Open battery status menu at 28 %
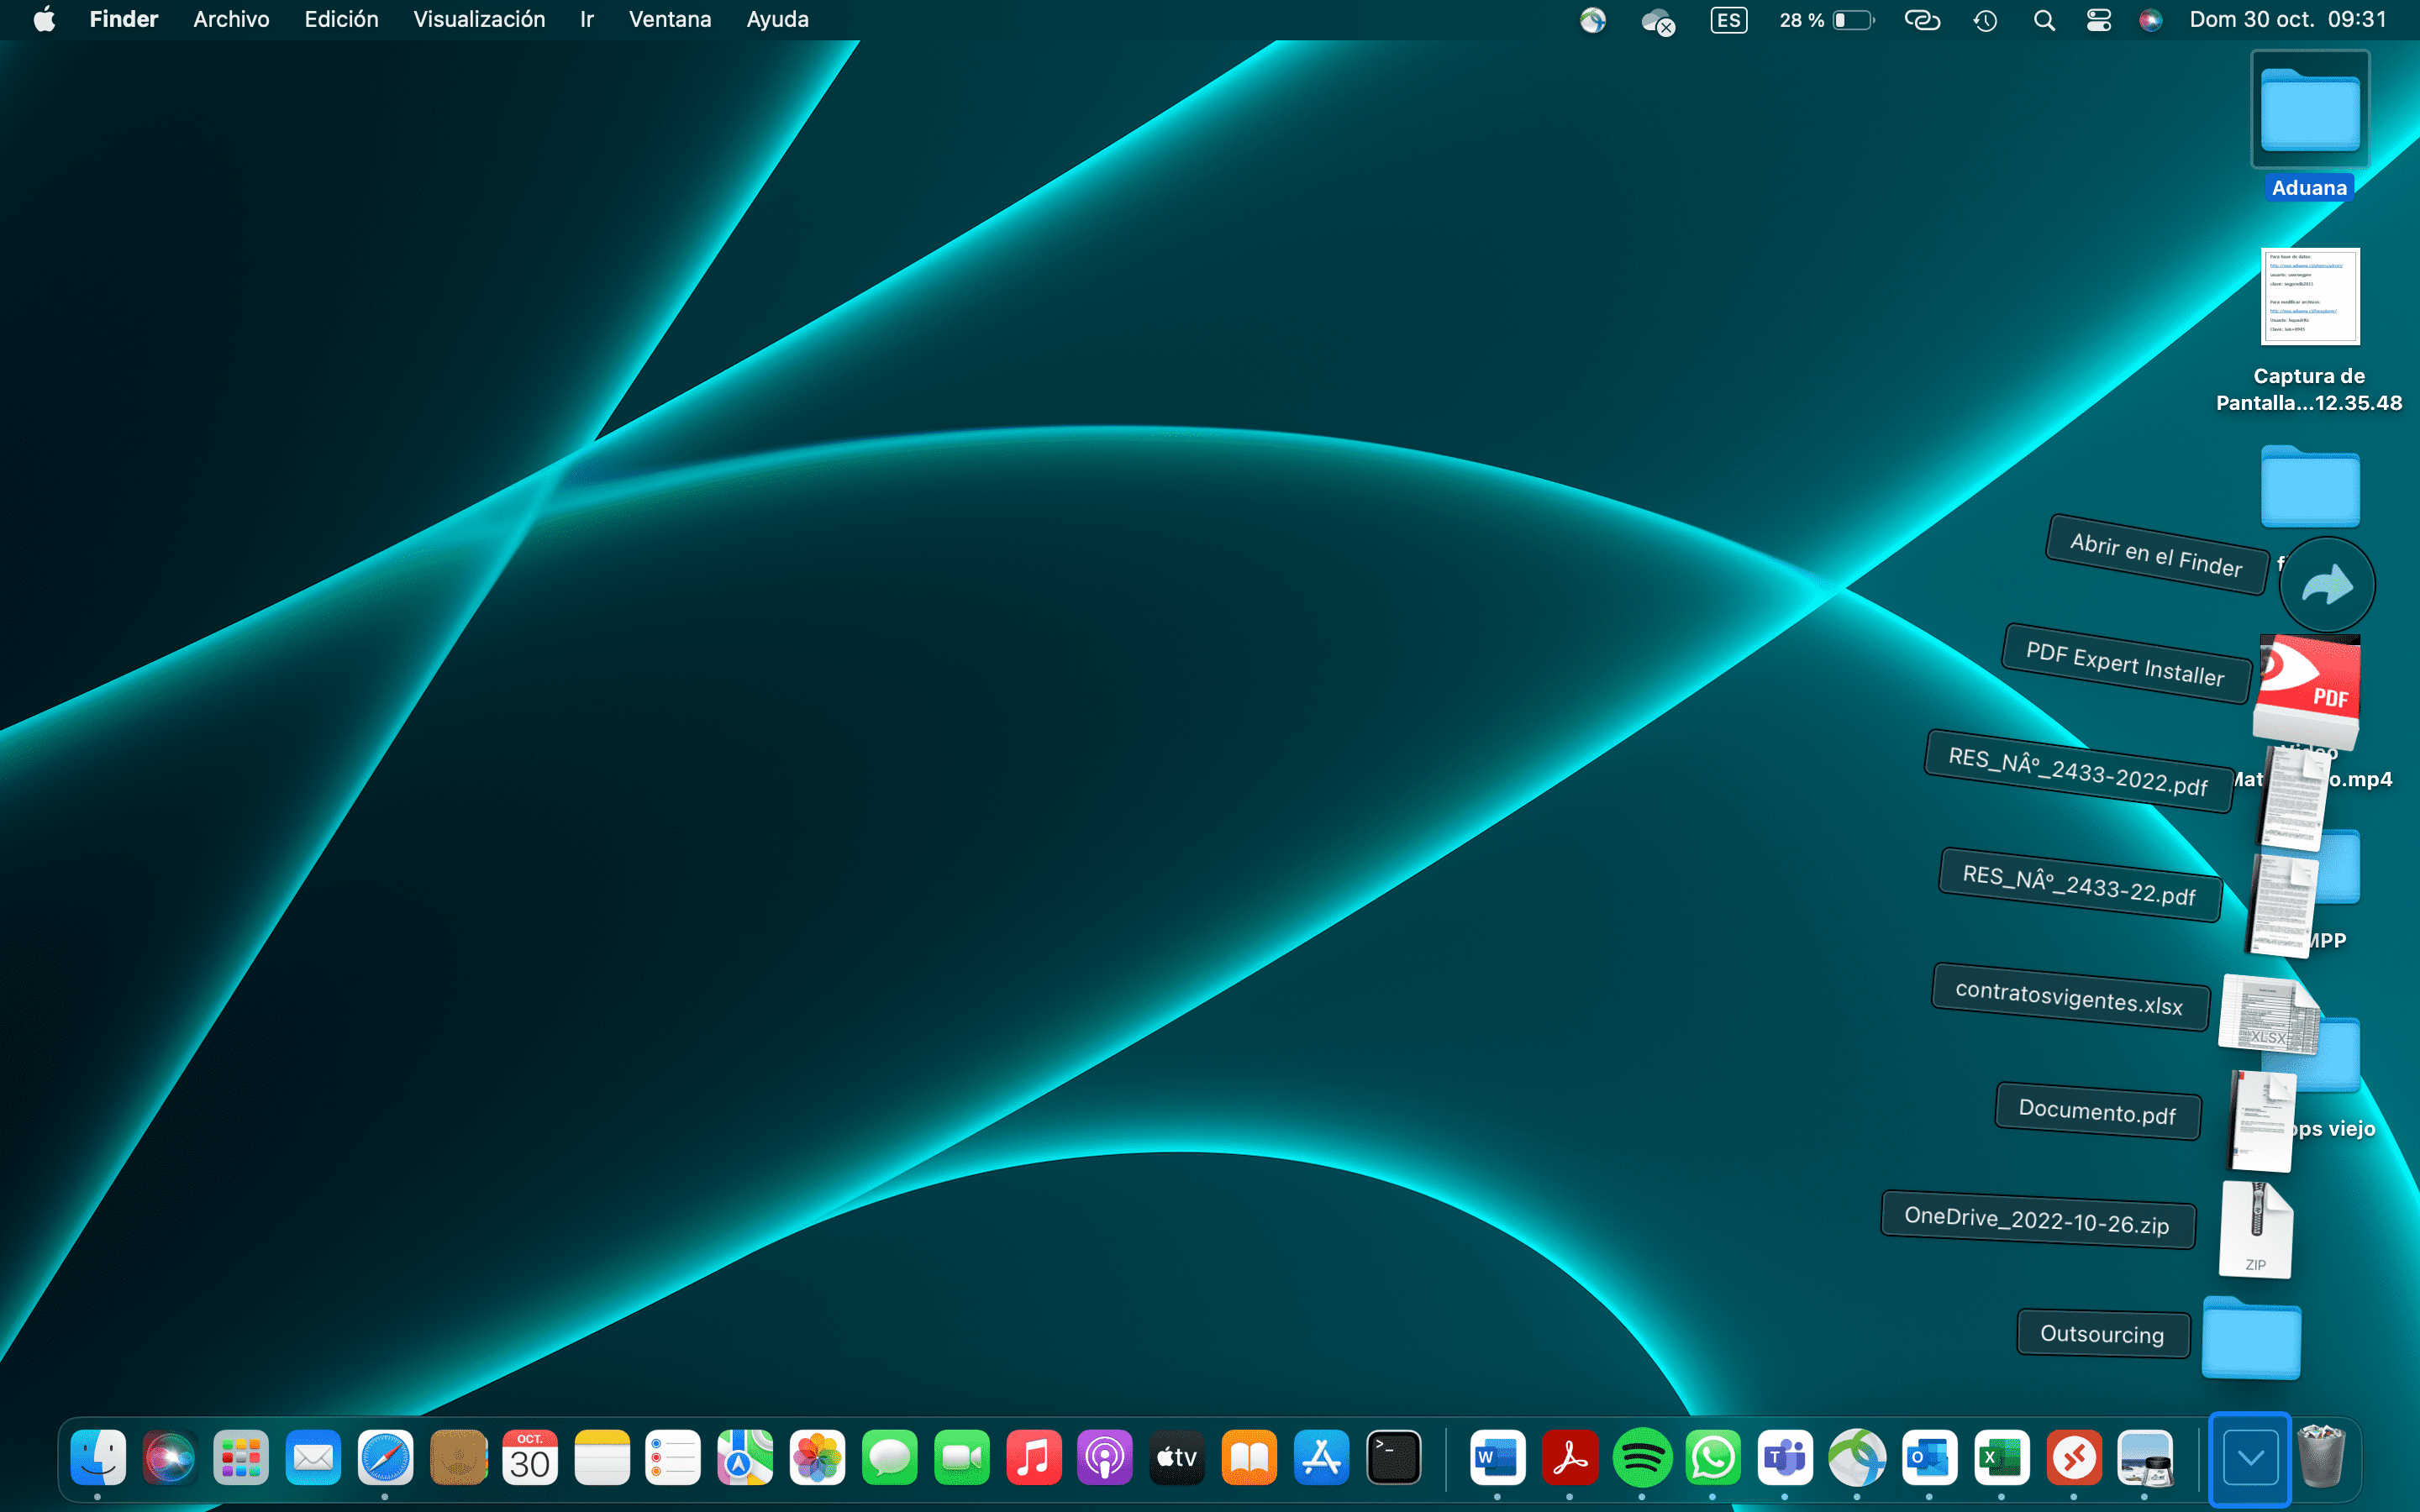Image resolution: width=2420 pixels, height=1512 pixels. click(x=1825, y=20)
